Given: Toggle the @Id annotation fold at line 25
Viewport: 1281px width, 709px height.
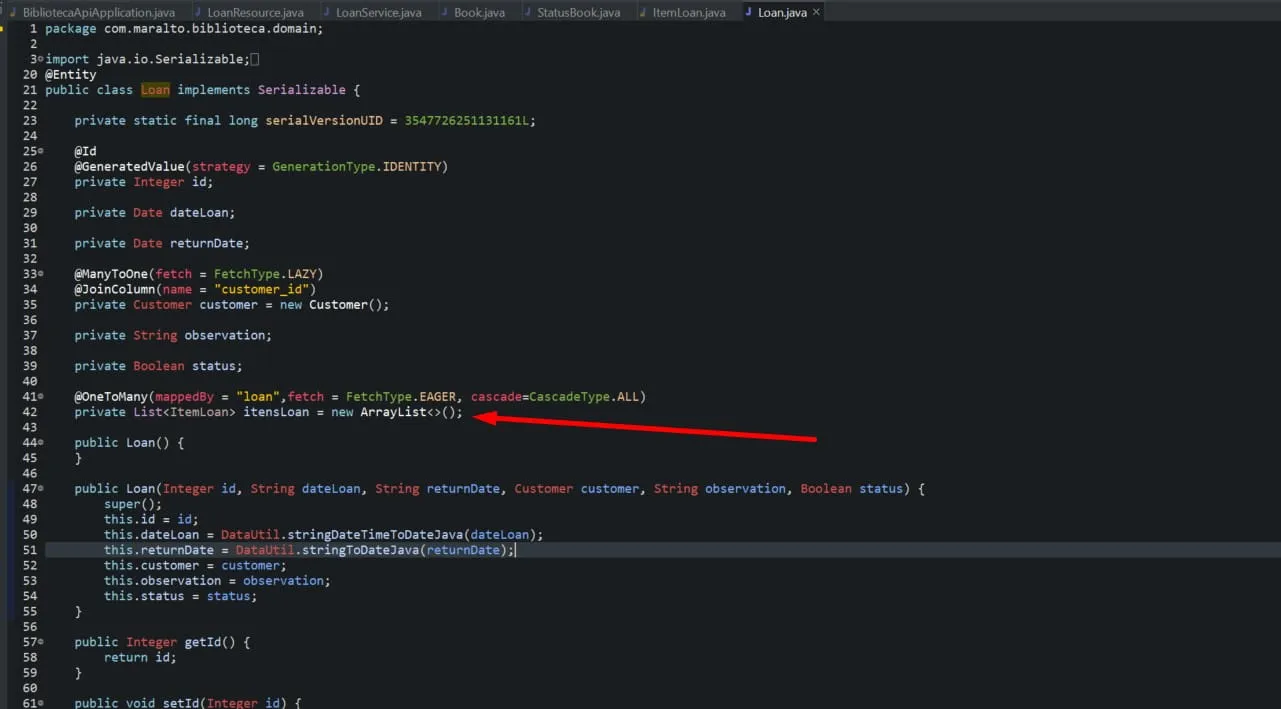Looking at the screenshot, I should [41, 150].
